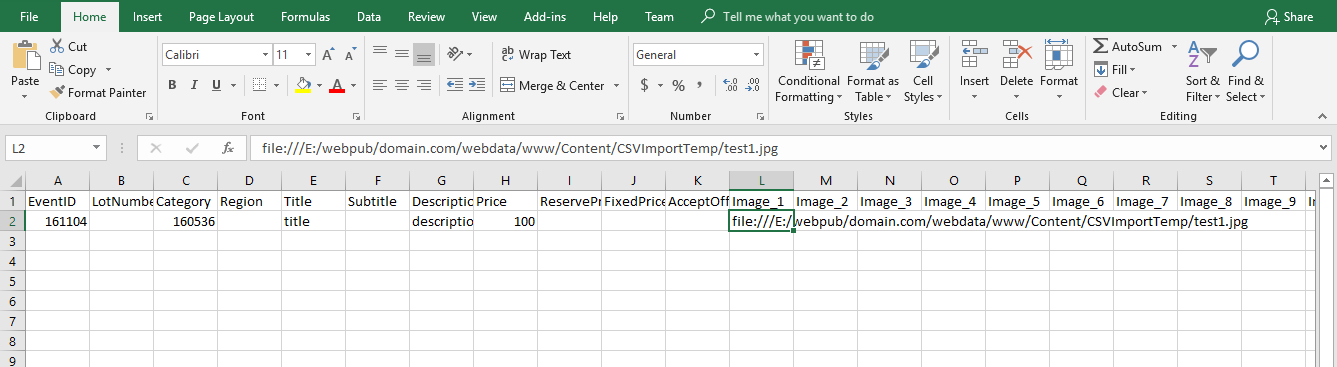Open Format as Table gallery
The width and height of the screenshot is (1337, 367).
pyautogui.click(x=872, y=71)
